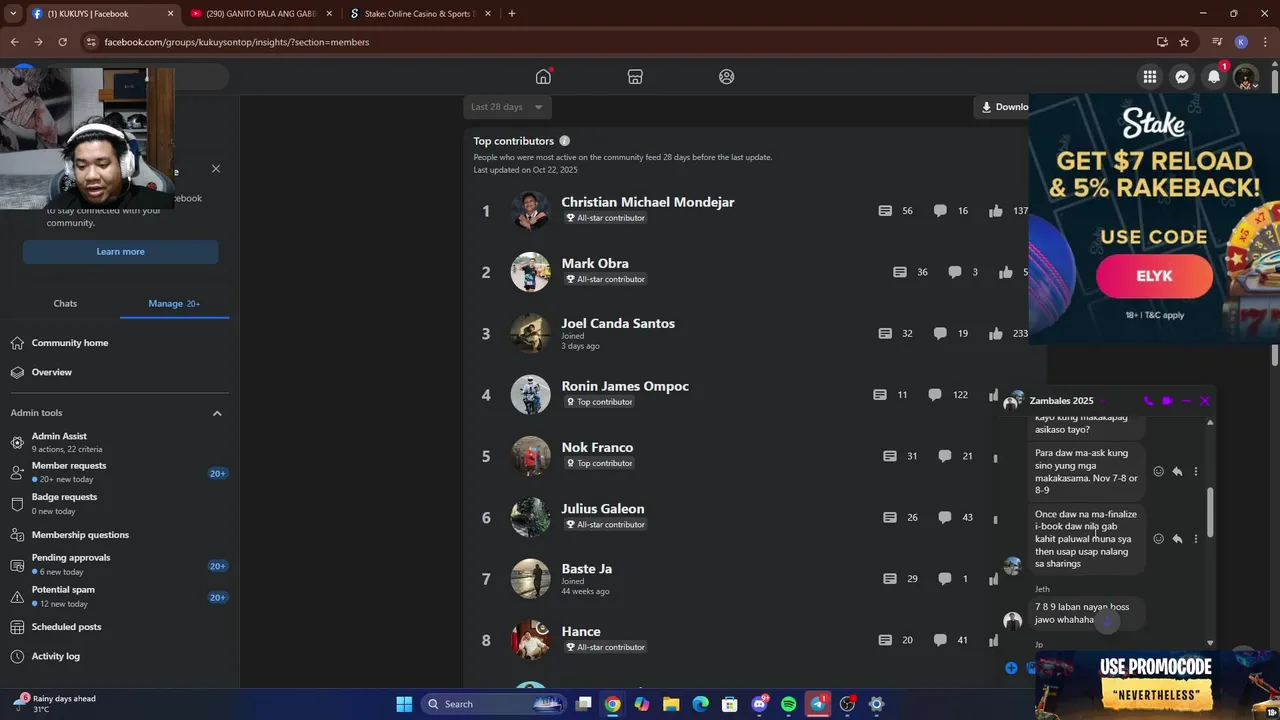
Task: Switch to the Manage tab
Action: [174, 303]
